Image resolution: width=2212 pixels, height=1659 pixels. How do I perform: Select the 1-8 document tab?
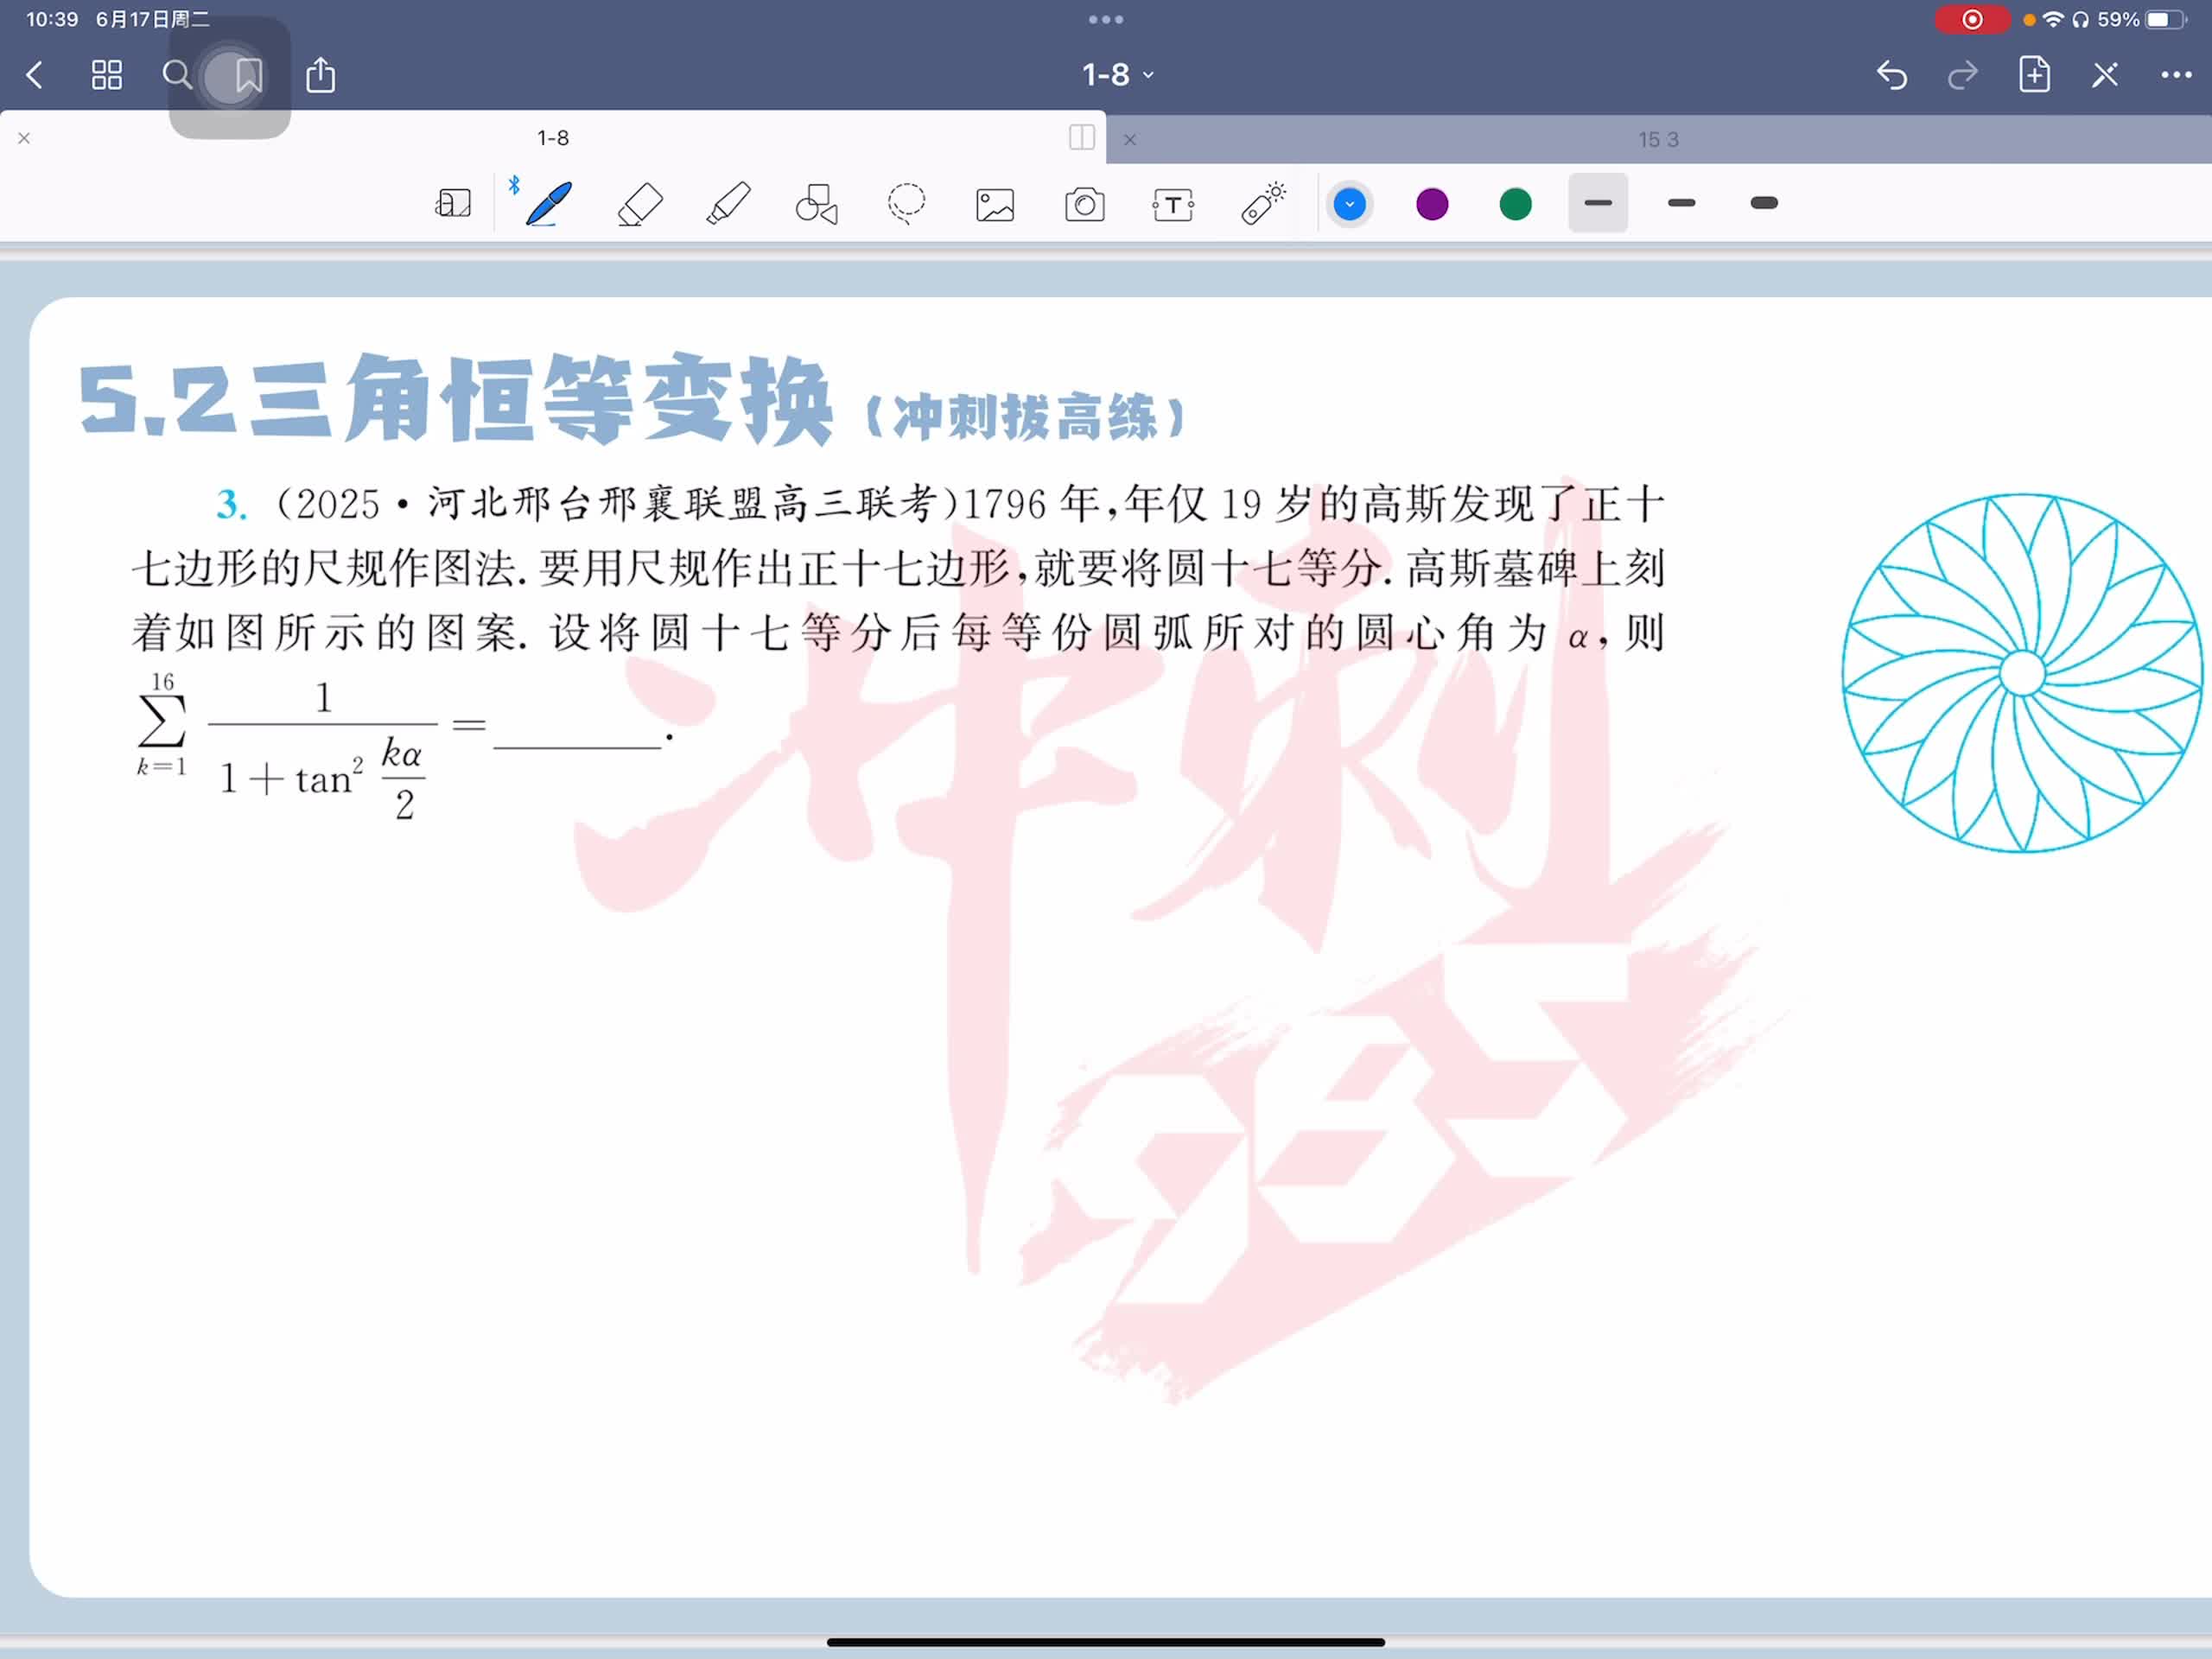point(552,138)
